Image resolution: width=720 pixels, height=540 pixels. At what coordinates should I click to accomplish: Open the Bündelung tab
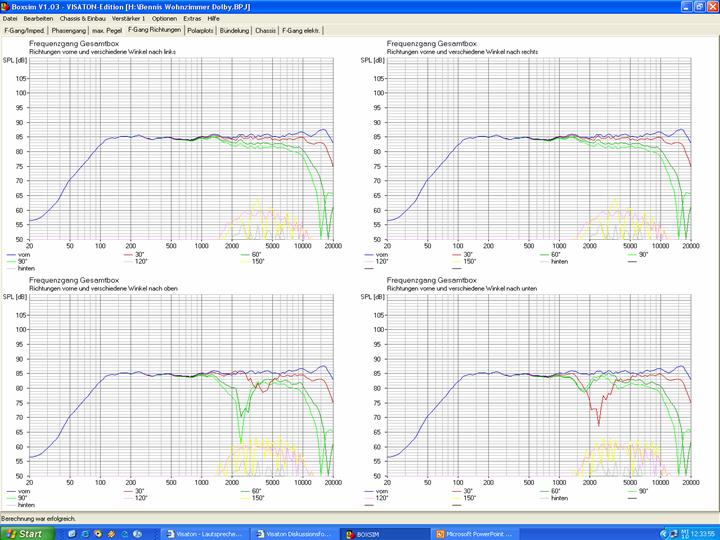click(235, 31)
